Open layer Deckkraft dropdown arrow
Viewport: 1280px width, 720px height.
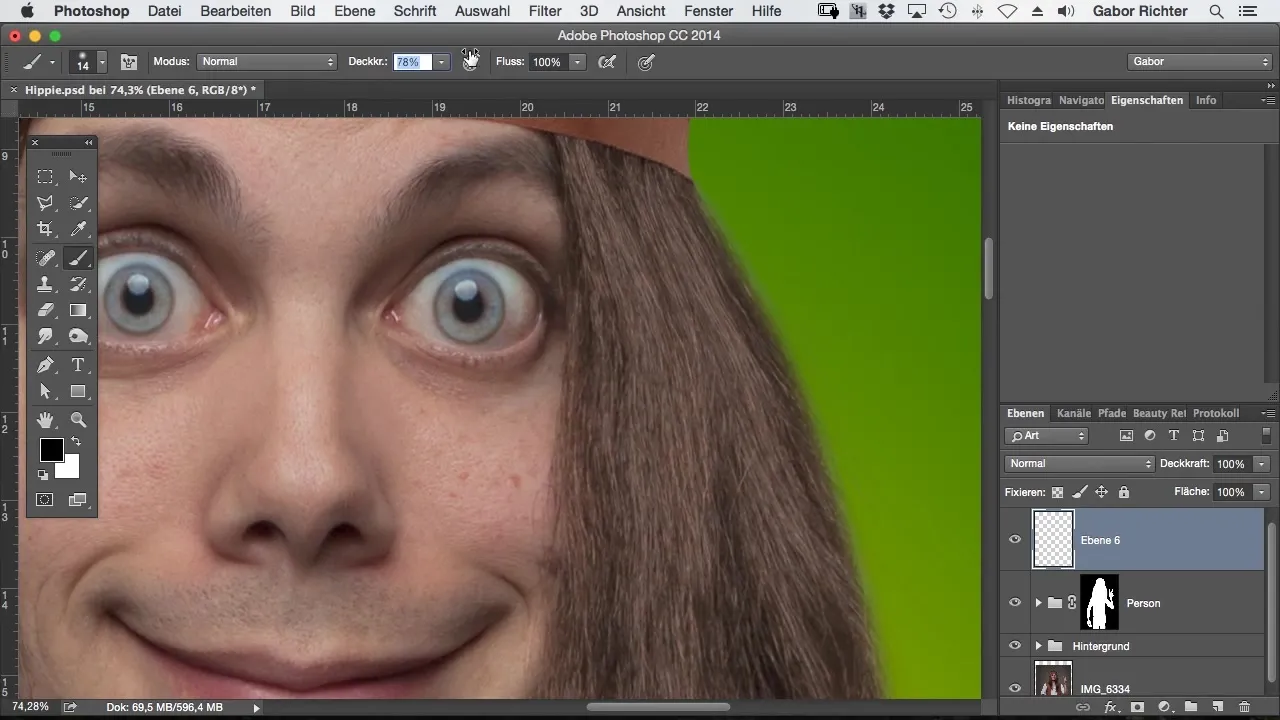tap(1262, 464)
